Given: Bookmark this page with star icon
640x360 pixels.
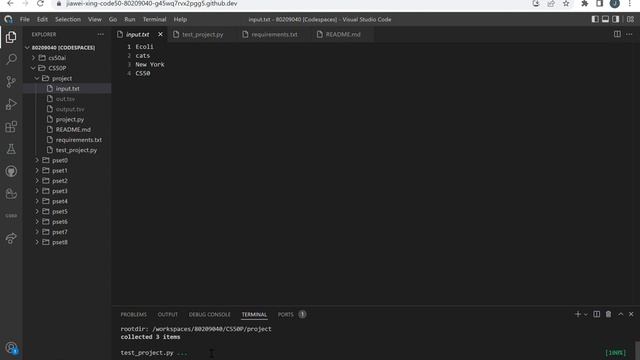Looking at the screenshot, I should click(x=566, y=4).
